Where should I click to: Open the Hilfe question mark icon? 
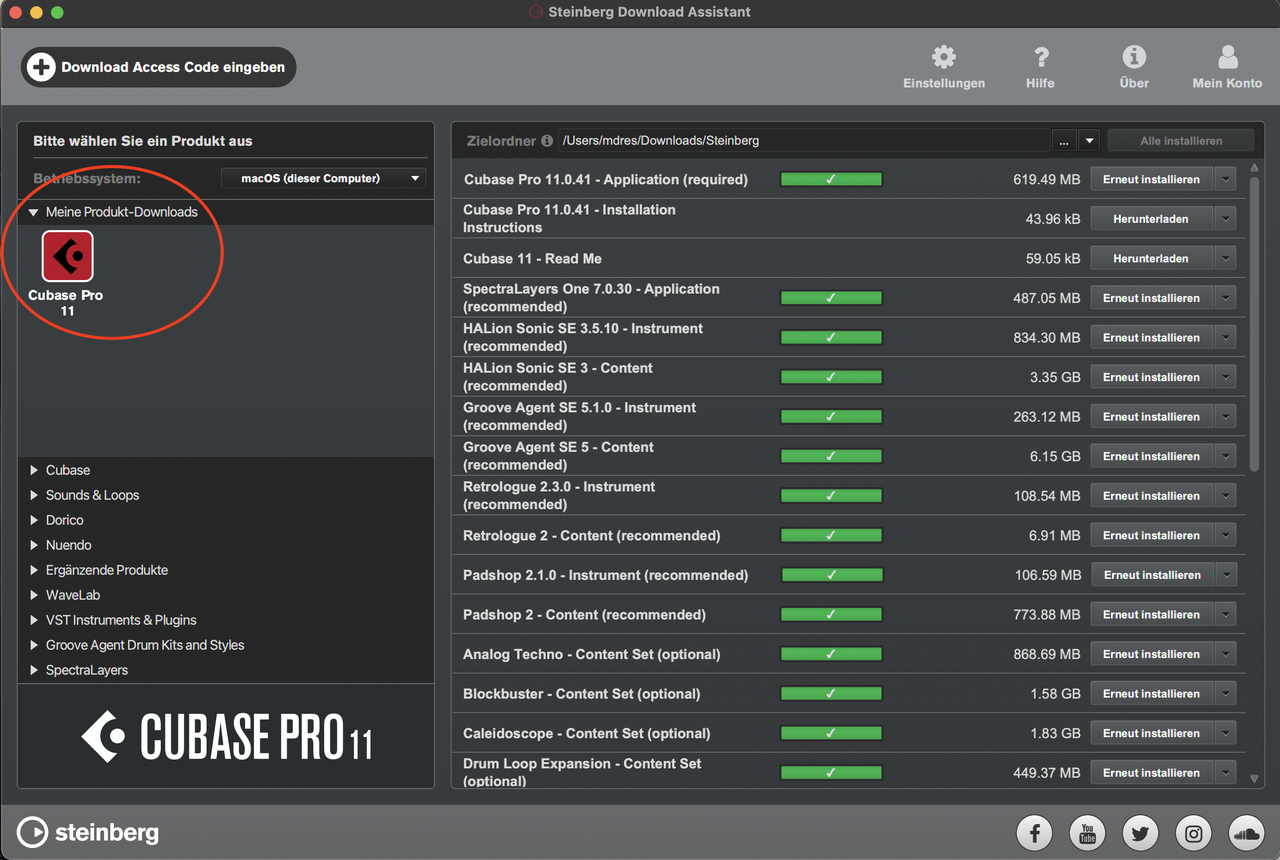click(x=1040, y=57)
